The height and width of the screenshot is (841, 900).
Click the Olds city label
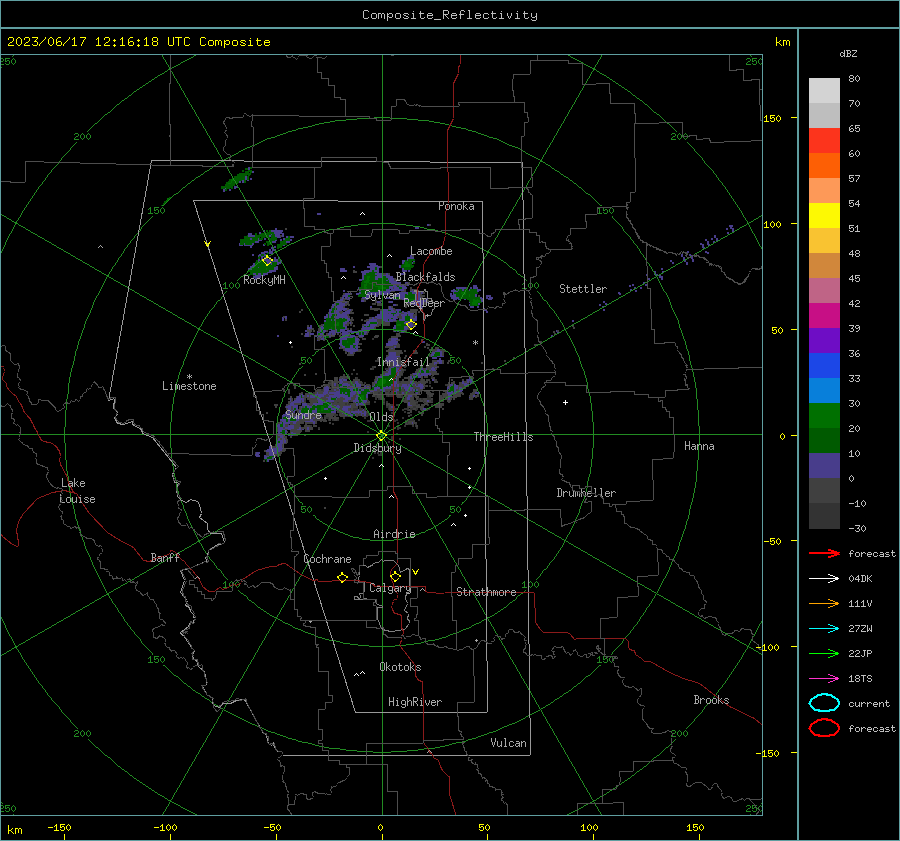(x=381, y=417)
